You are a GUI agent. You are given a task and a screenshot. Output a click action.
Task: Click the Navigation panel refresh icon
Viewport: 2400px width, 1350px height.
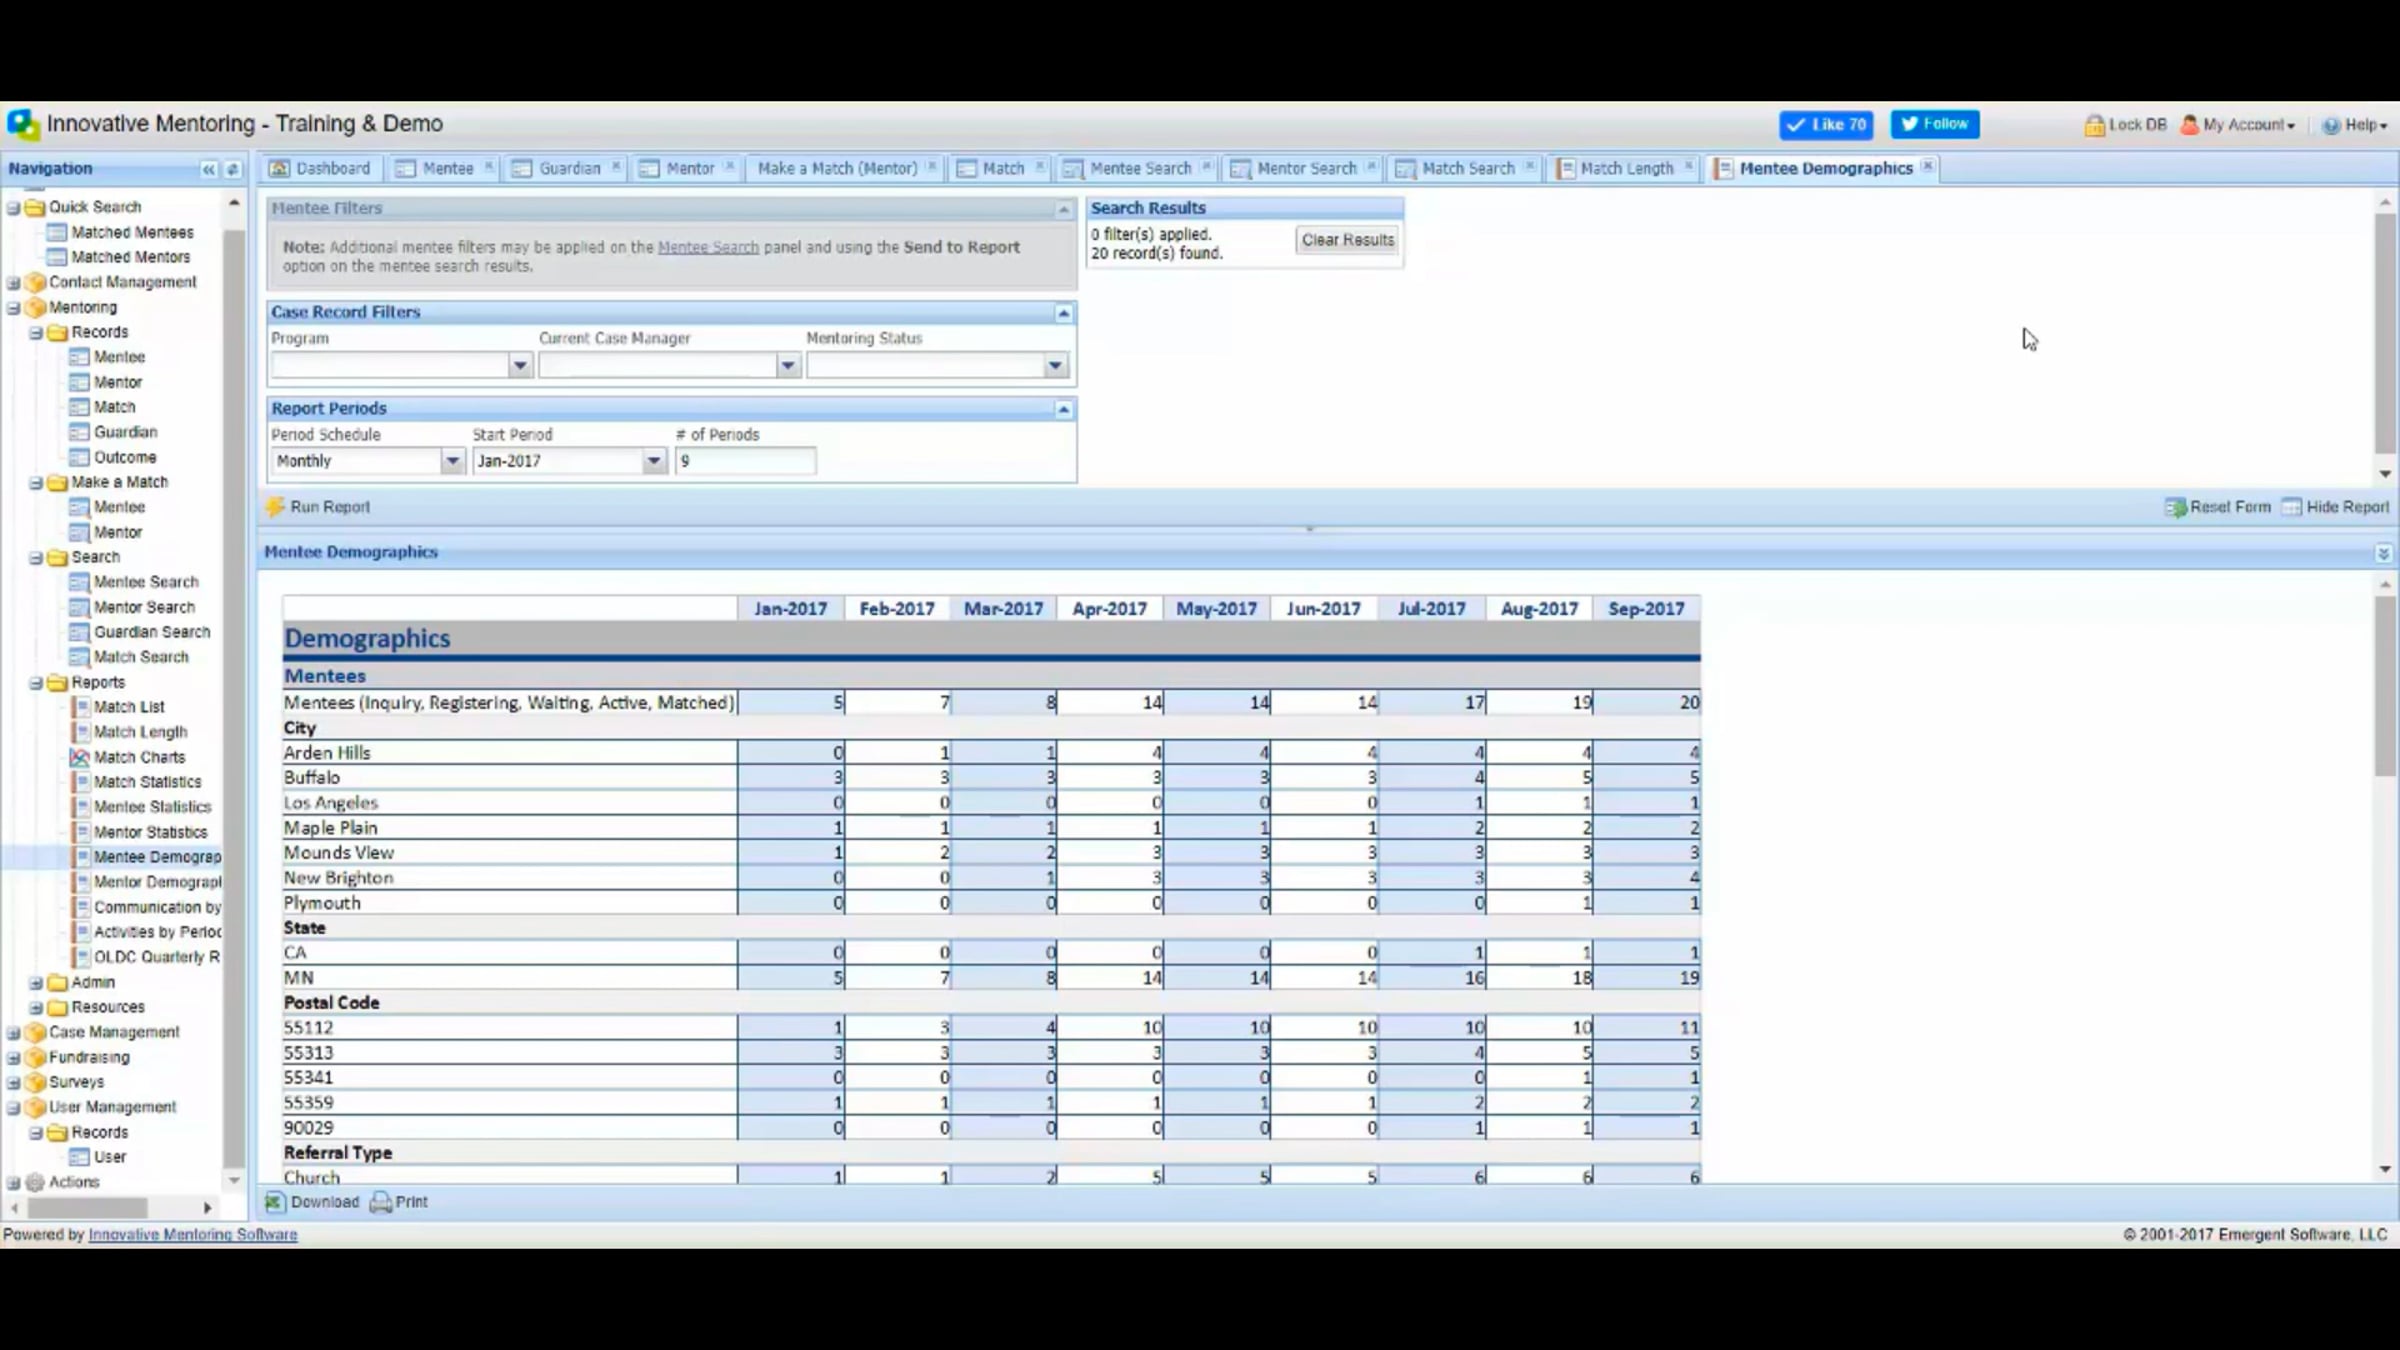232,169
